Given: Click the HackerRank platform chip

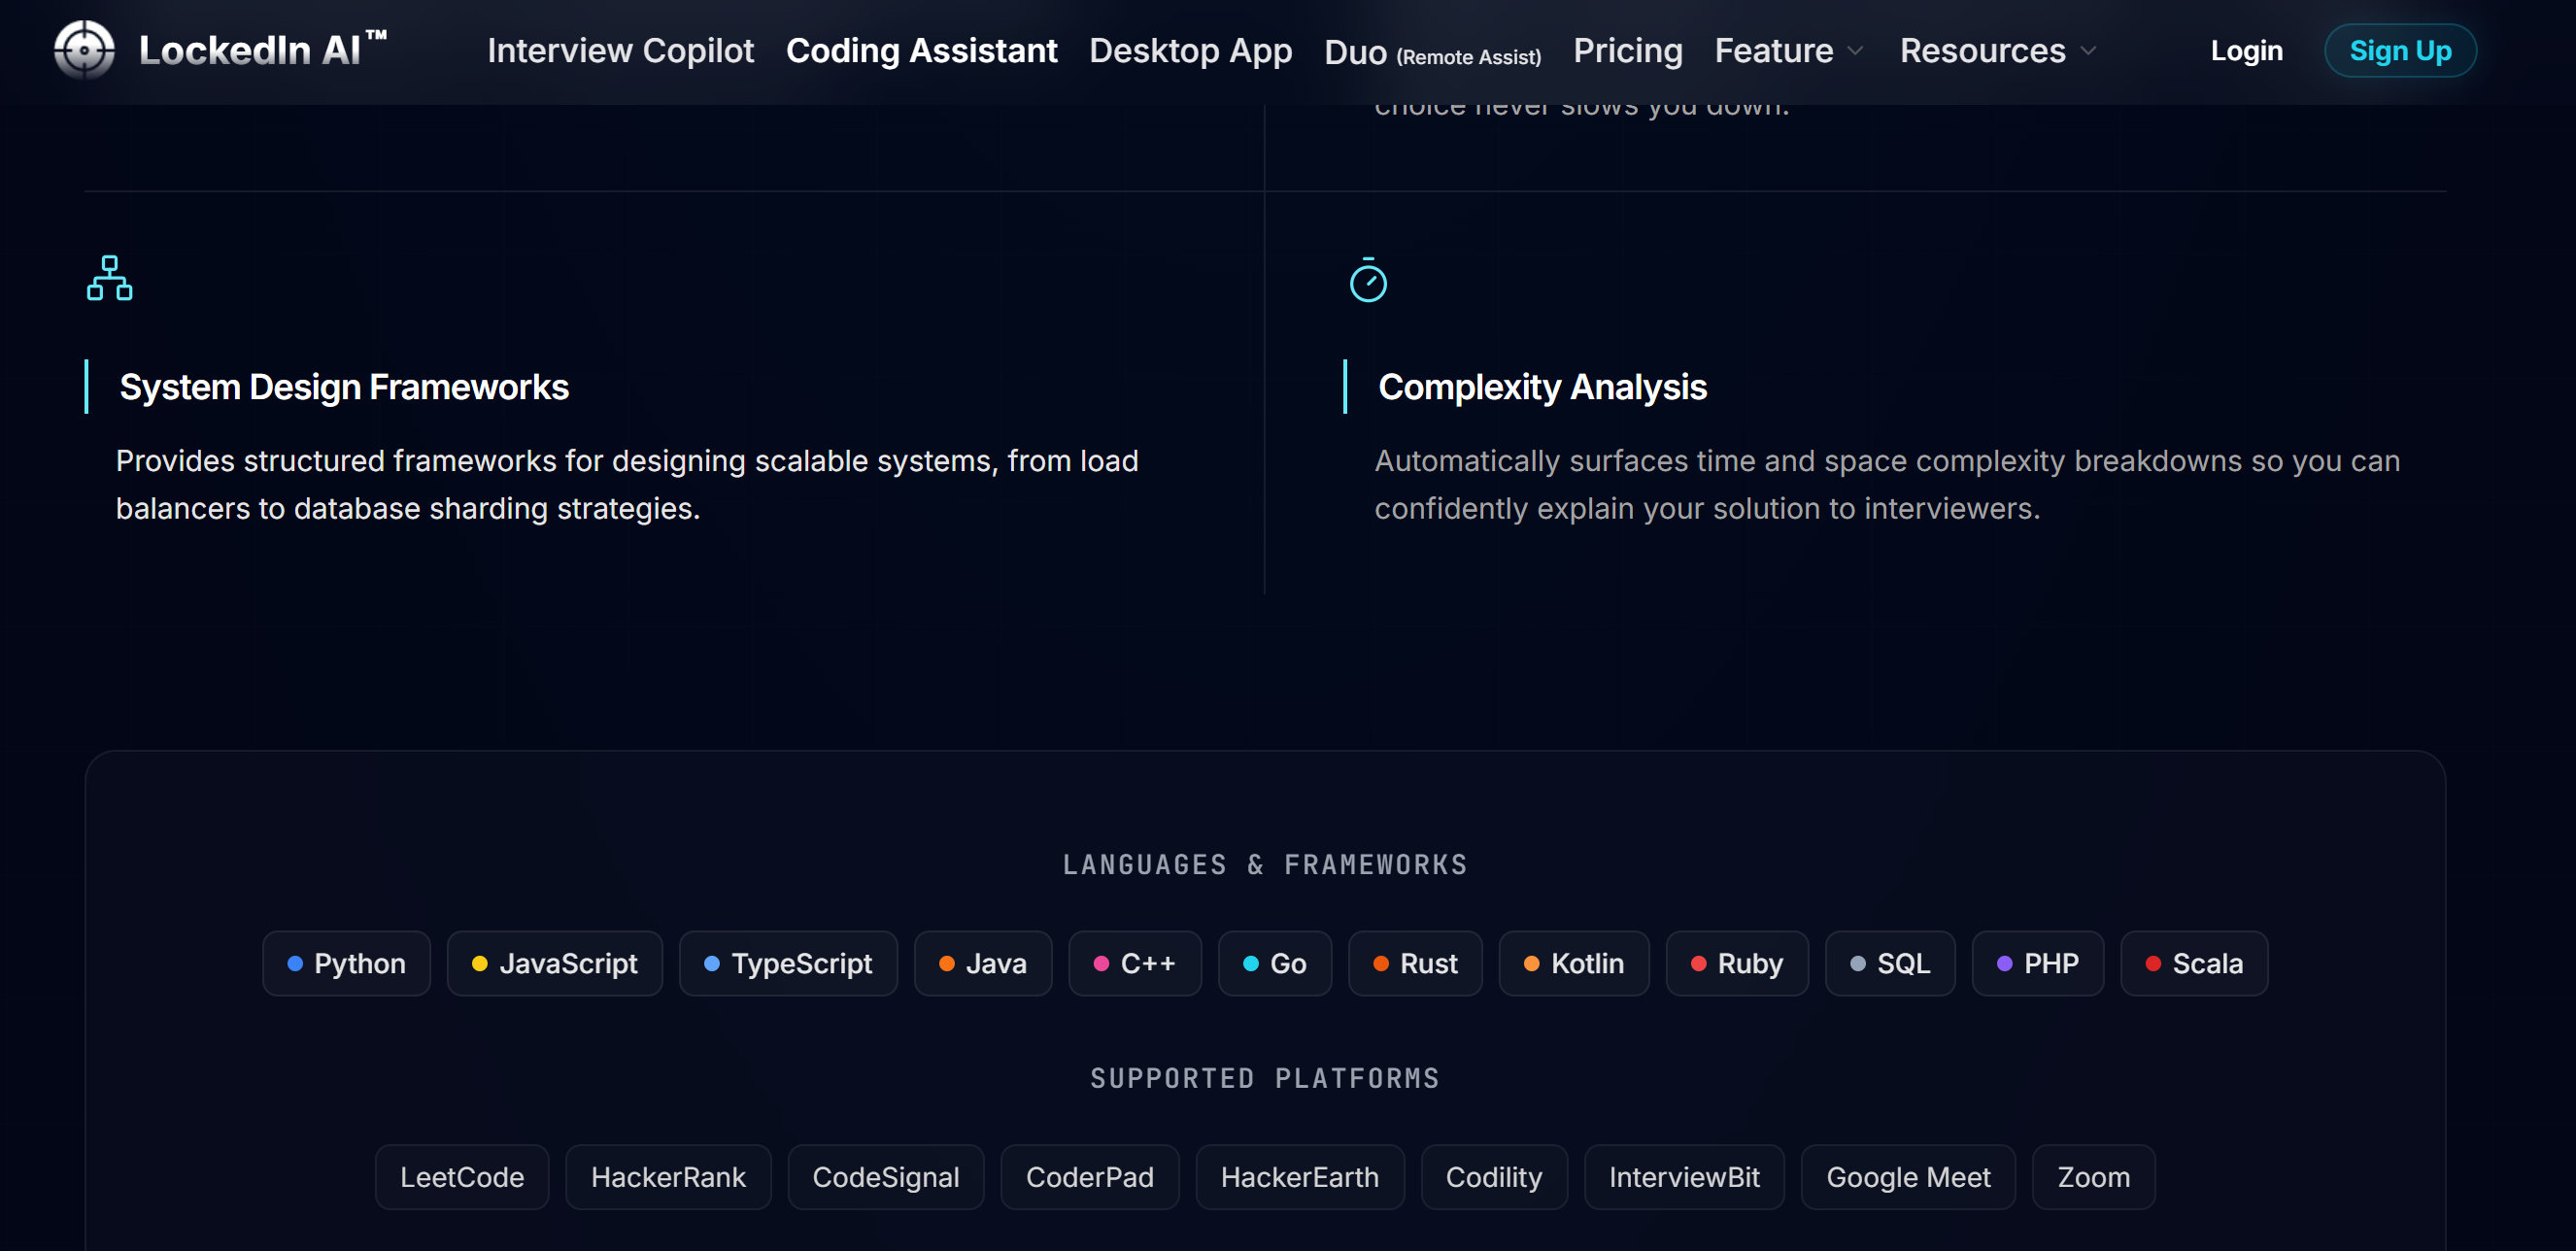Looking at the screenshot, I should pyautogui.click(x=668, y=1177).
